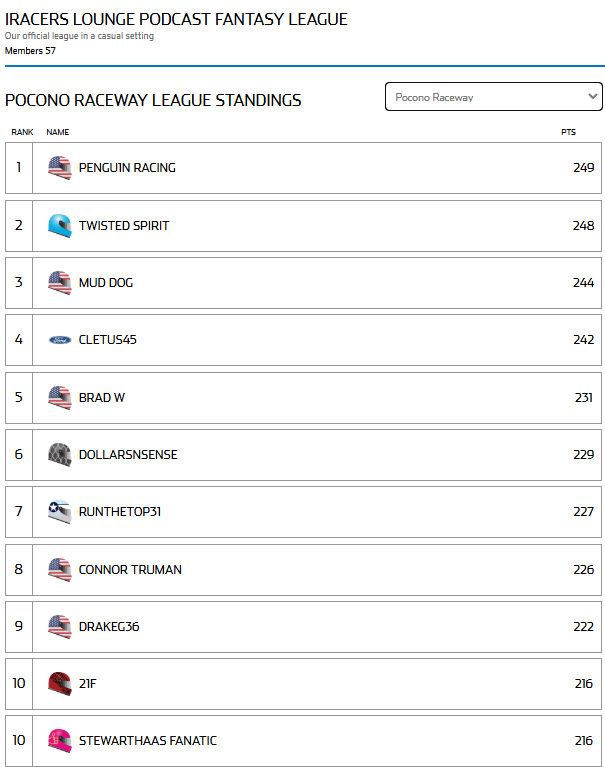This screenshot has height=767, width=605.
Task: Click Penguin Racing's American flag helmet icon
Action: point(60,168)
